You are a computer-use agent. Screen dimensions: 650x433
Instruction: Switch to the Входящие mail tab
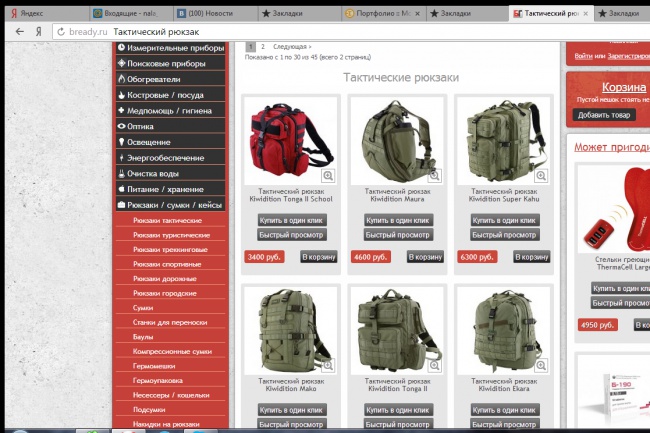131,14
